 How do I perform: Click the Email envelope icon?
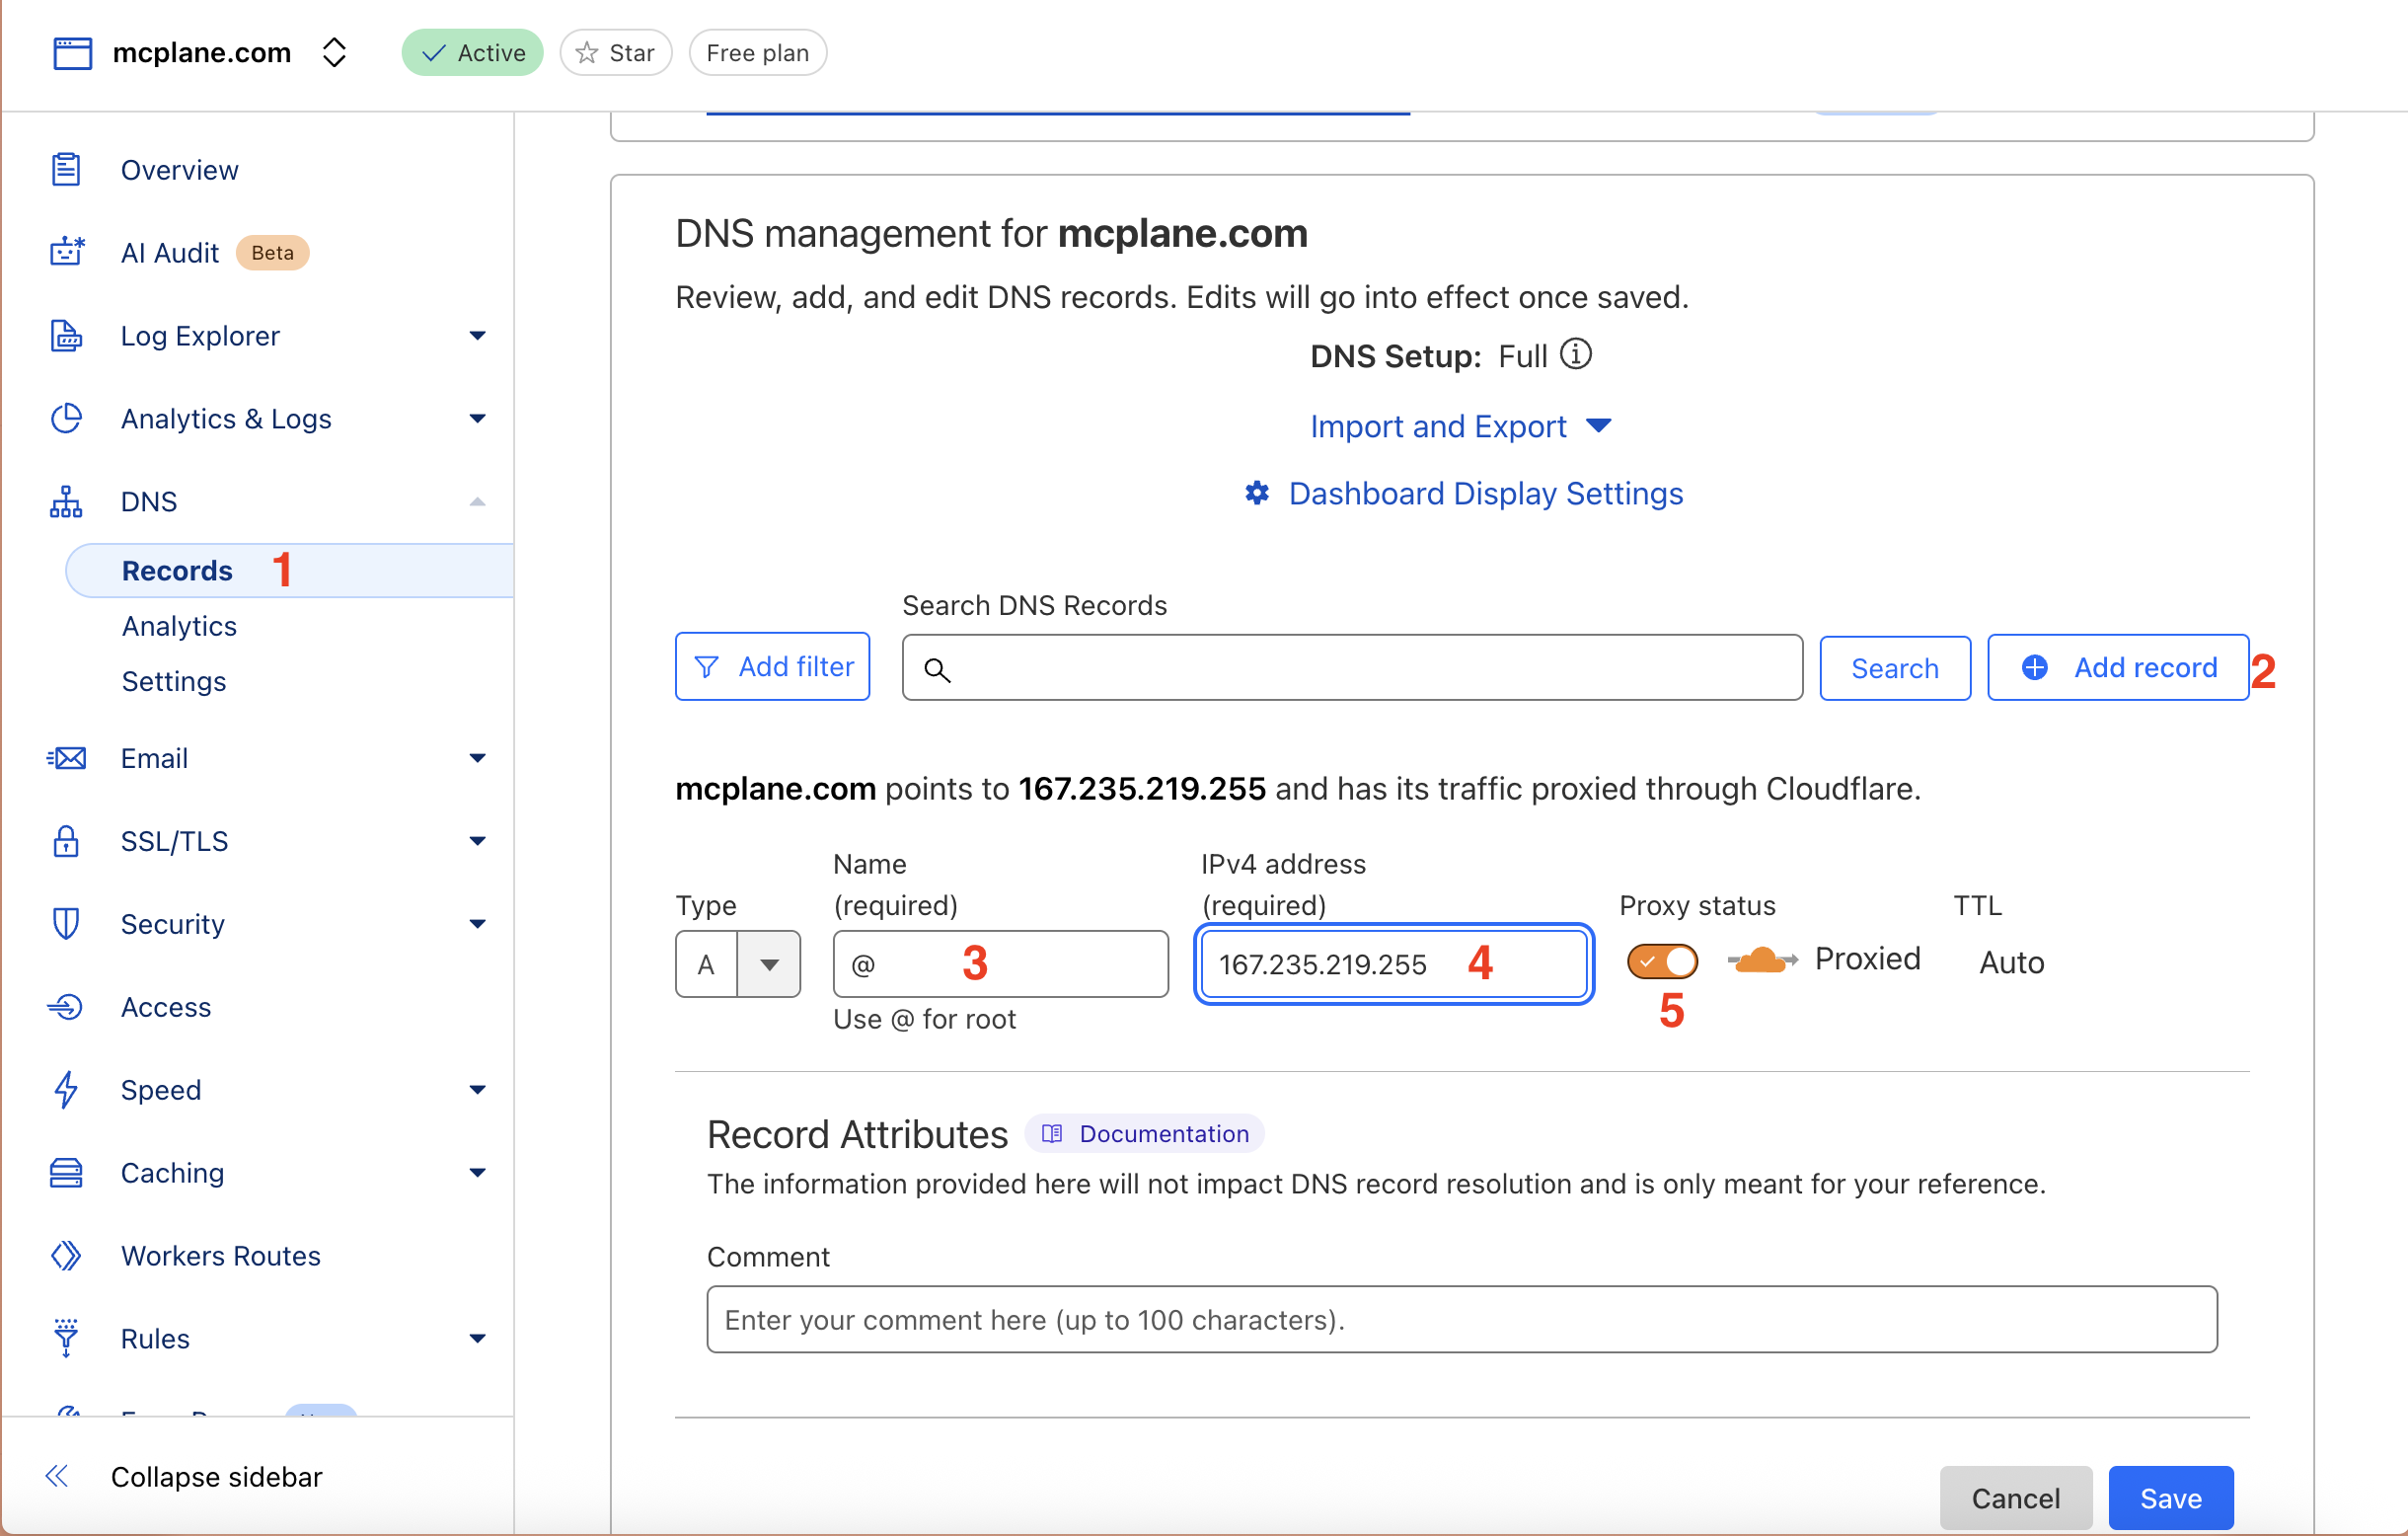coord(66,758)
